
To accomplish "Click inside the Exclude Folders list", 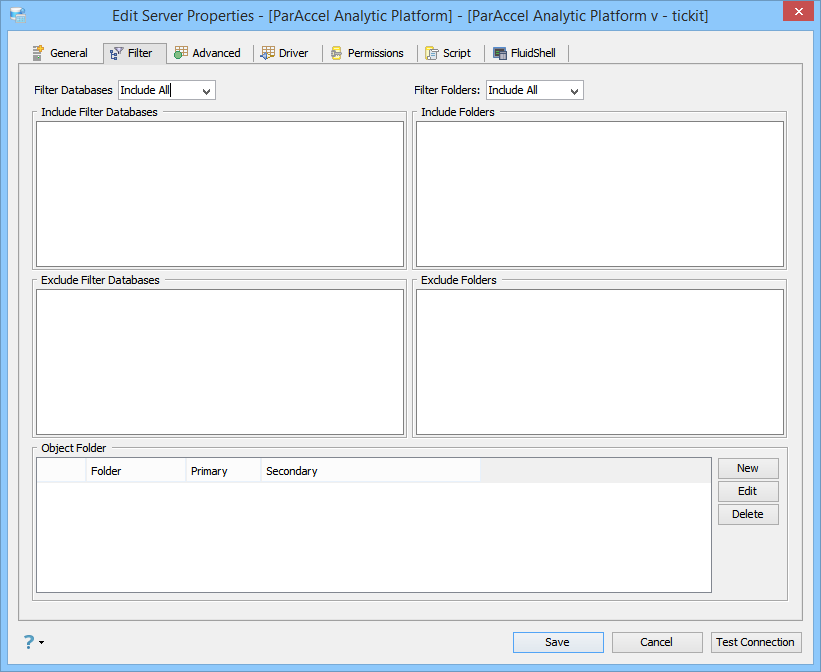I will coord(600,362).
